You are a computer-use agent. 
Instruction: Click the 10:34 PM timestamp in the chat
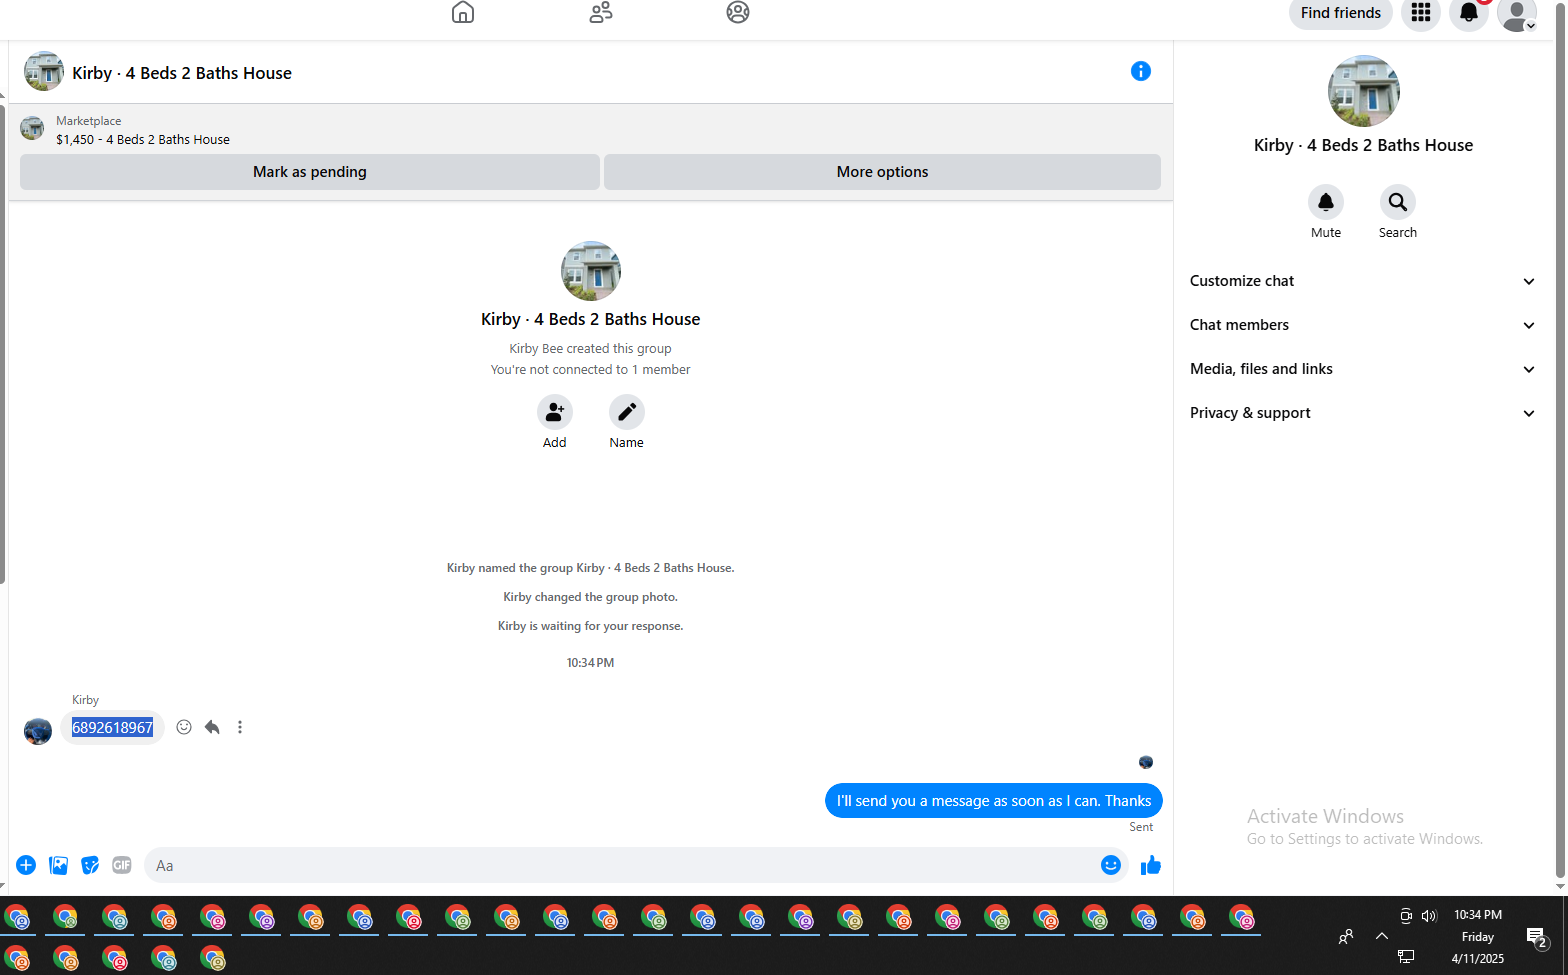[591, 663]
